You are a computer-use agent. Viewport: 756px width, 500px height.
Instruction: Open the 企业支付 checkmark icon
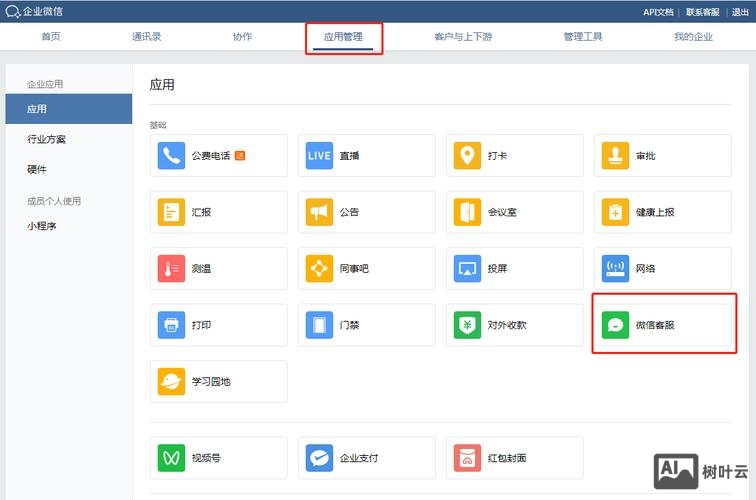click(x=319, y=458)
